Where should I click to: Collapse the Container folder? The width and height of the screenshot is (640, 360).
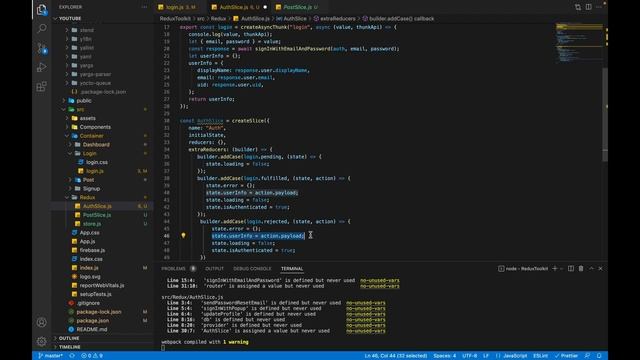(91, 136)
